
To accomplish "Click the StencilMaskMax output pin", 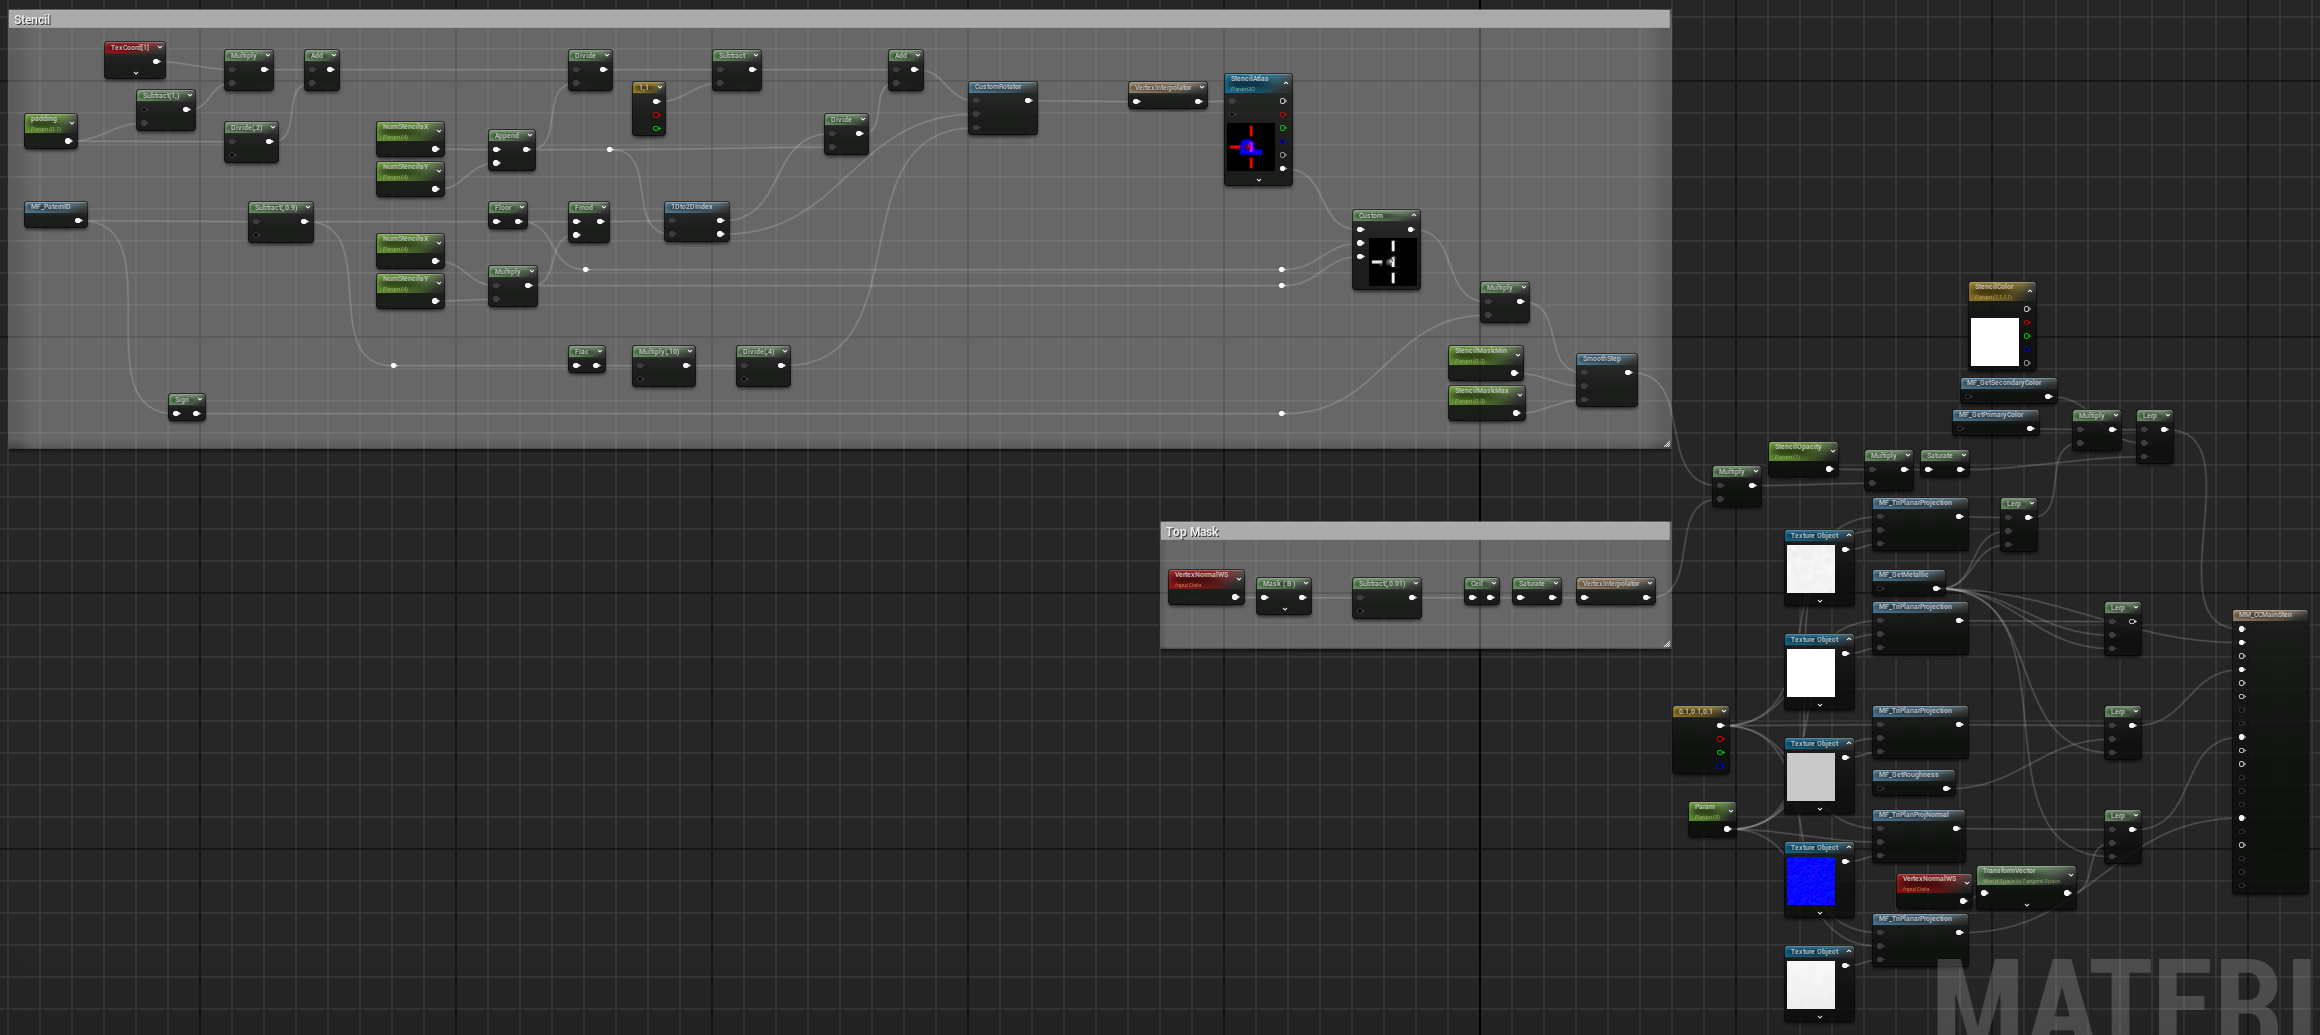I will tap(1516, 413).
